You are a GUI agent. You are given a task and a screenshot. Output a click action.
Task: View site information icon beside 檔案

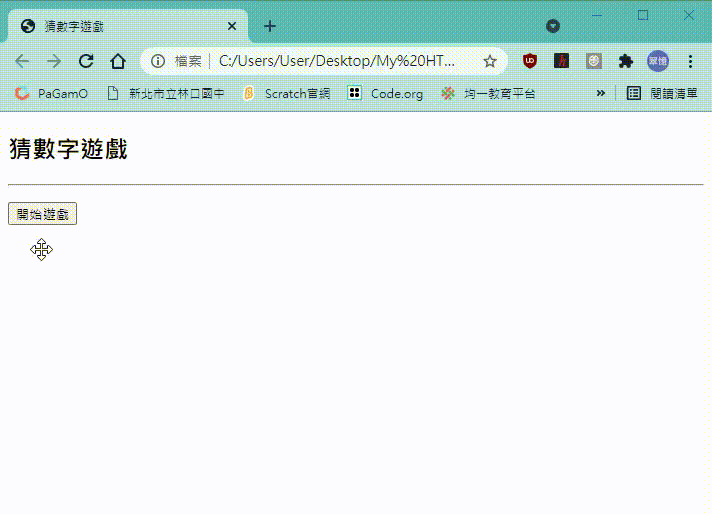pyautogui.click(x=158, y=61)
